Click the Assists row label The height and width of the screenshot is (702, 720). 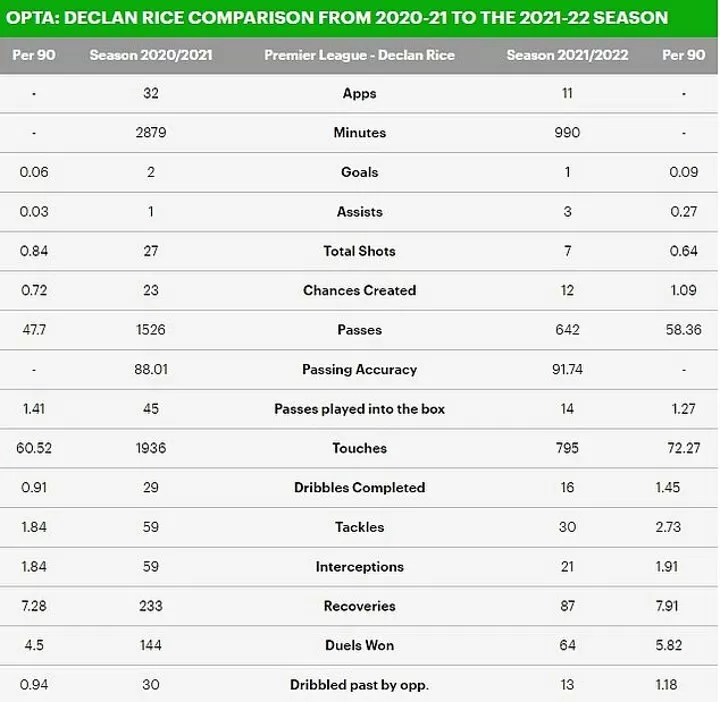point(360,212)
